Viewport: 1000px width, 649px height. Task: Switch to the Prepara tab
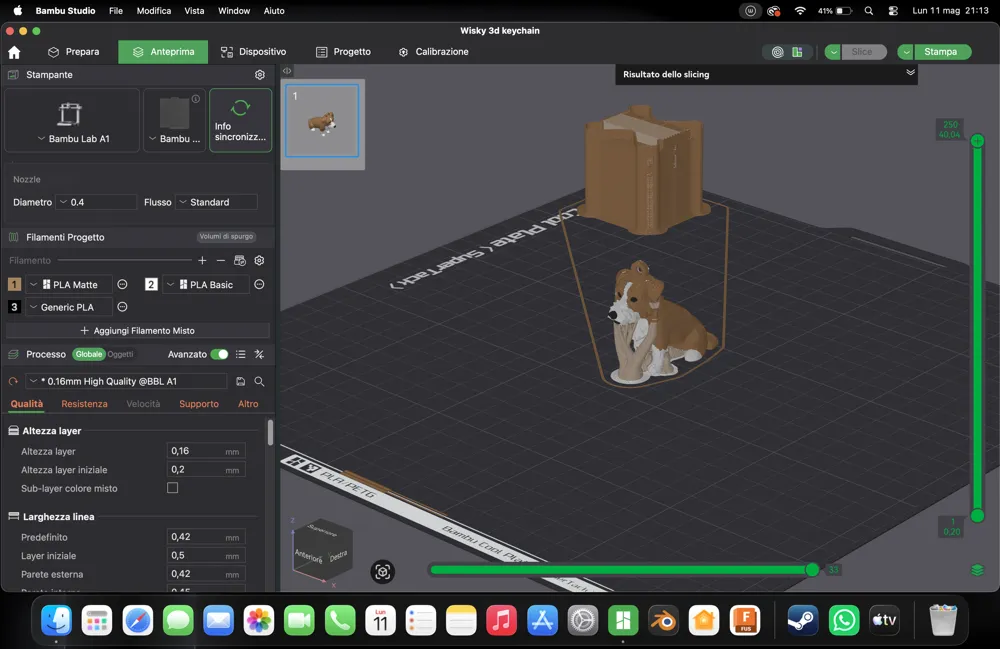[x=74, y=52]
